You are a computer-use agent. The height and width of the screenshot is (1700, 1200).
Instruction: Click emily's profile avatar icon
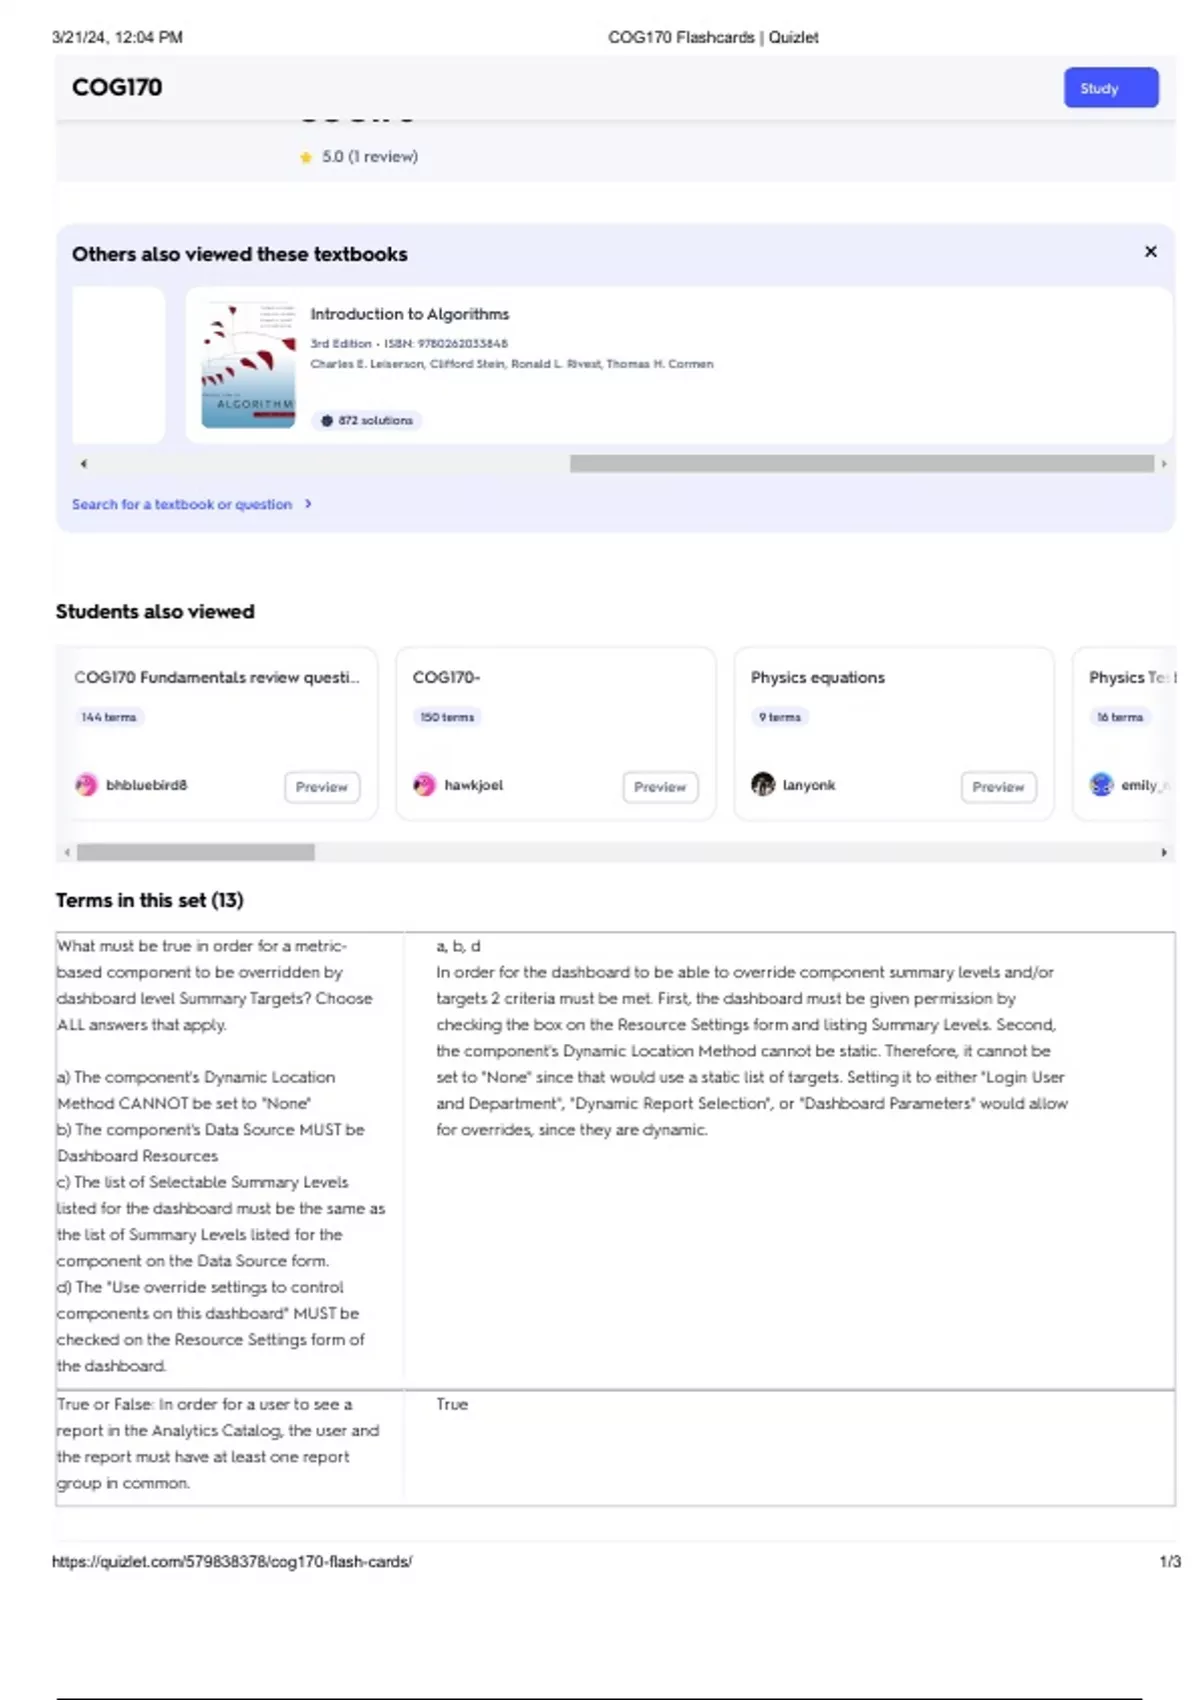tap(1101, 785)
